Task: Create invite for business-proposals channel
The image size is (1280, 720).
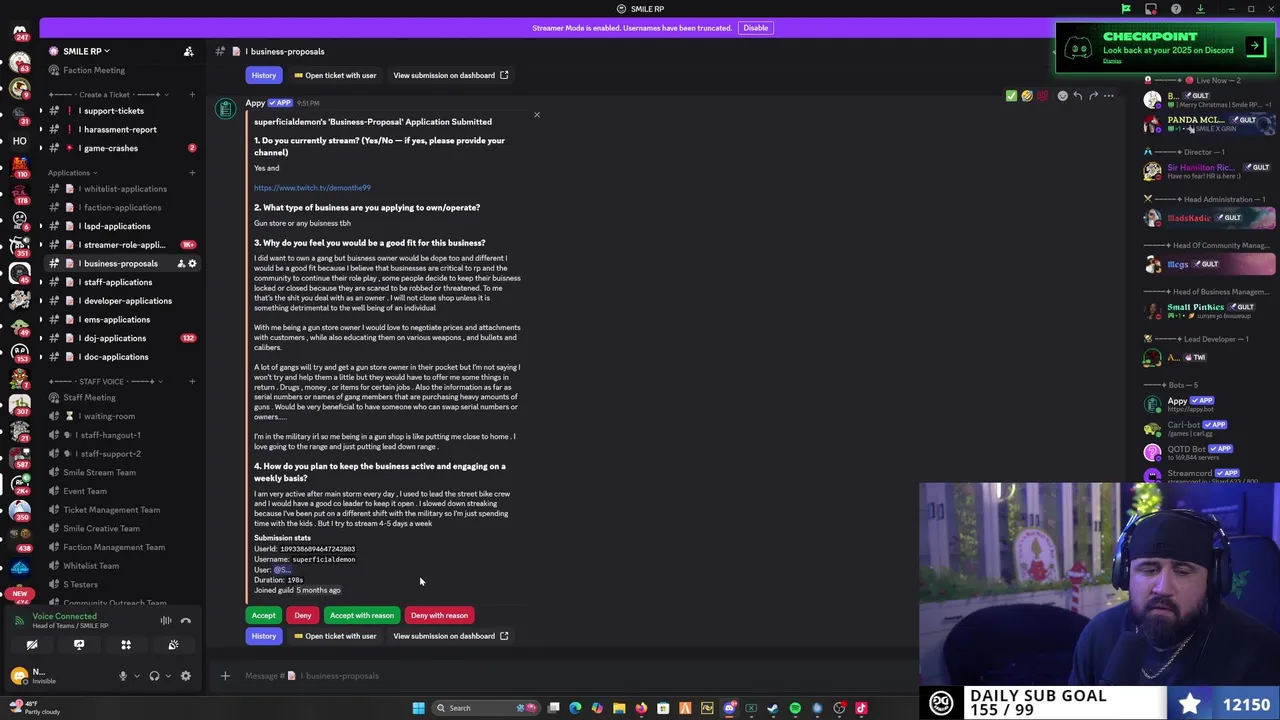Action: pyautogui.click(x=180, y=263)
